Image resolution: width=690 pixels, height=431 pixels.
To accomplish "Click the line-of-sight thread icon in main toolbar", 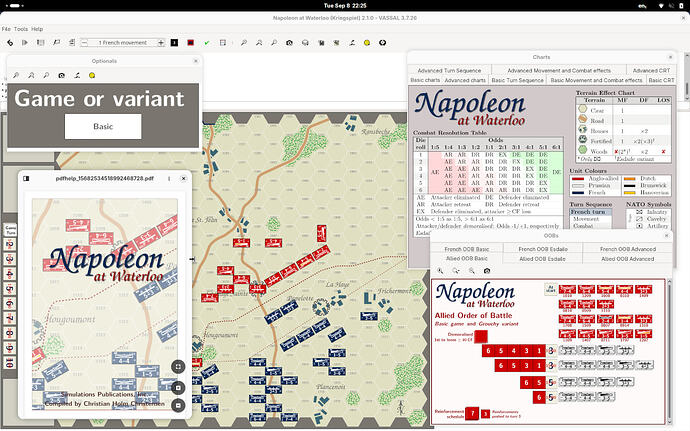I will [352, 43].
